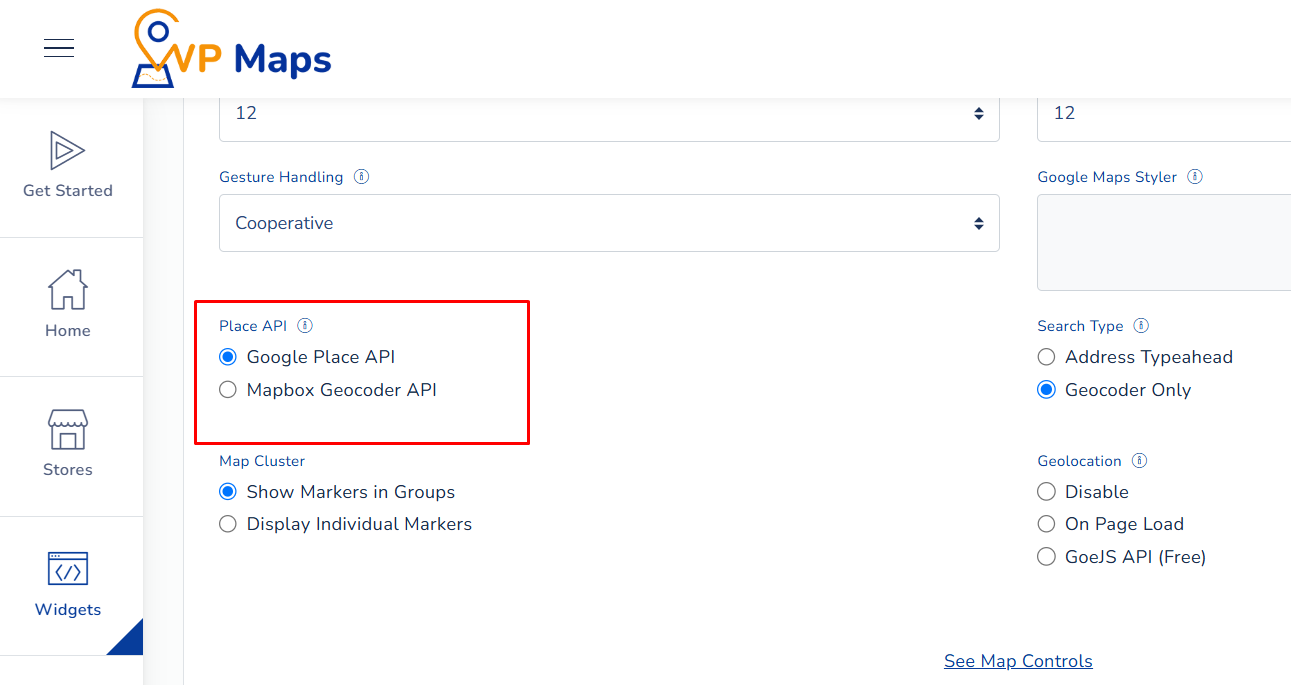Open the Place API info tooltip
This screenshot has width=1291, height=685.
tap(305, 324)
